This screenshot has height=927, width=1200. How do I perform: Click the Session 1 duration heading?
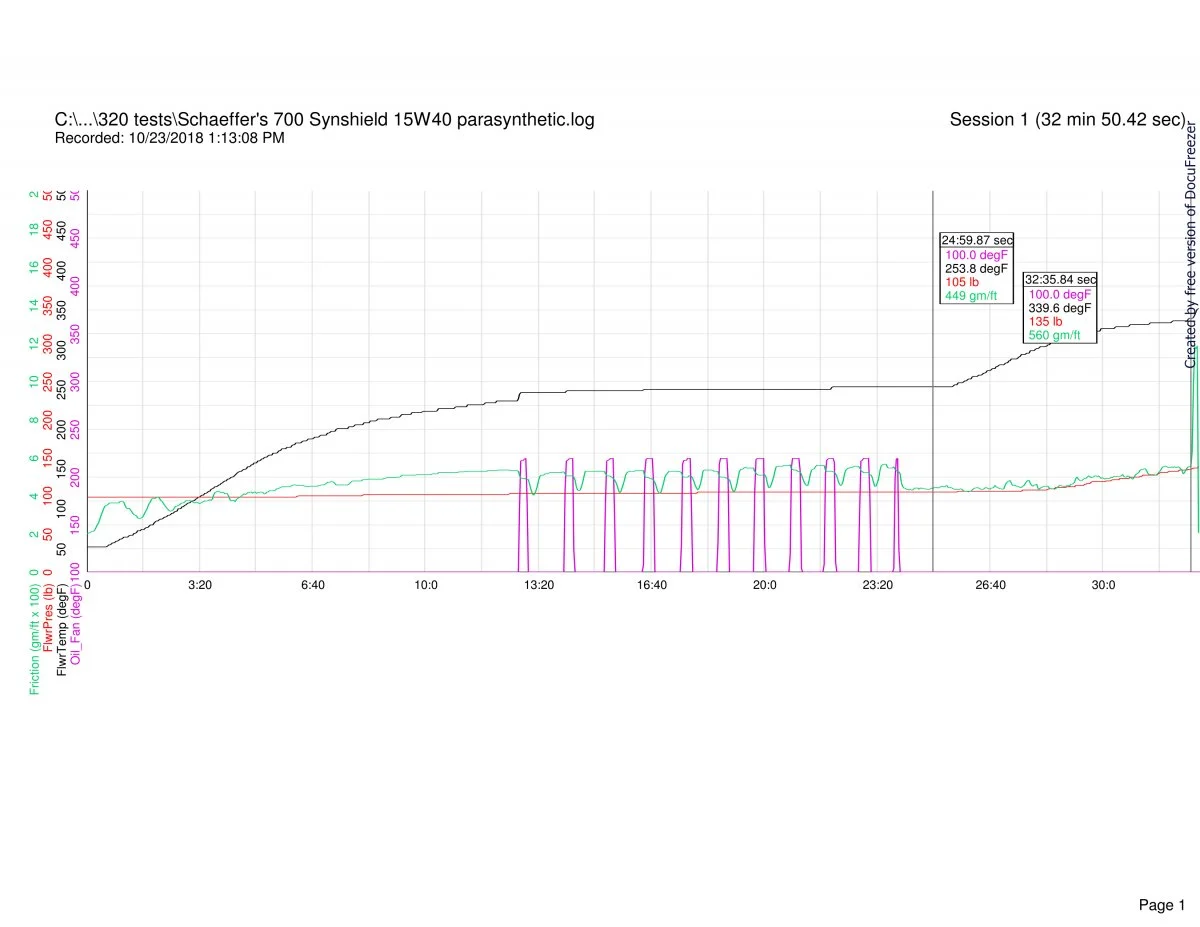click(x=1067, y=120)
